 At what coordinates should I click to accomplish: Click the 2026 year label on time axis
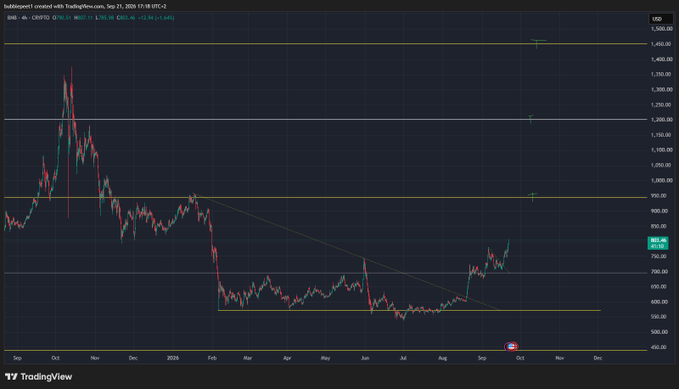(x=173, y=358)
